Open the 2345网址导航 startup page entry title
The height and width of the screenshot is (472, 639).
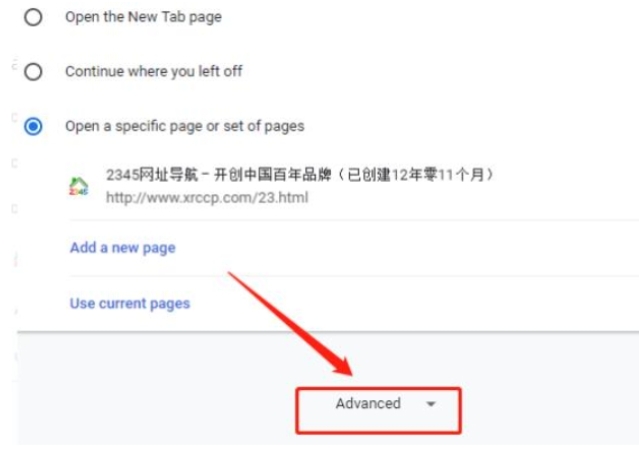300,175
